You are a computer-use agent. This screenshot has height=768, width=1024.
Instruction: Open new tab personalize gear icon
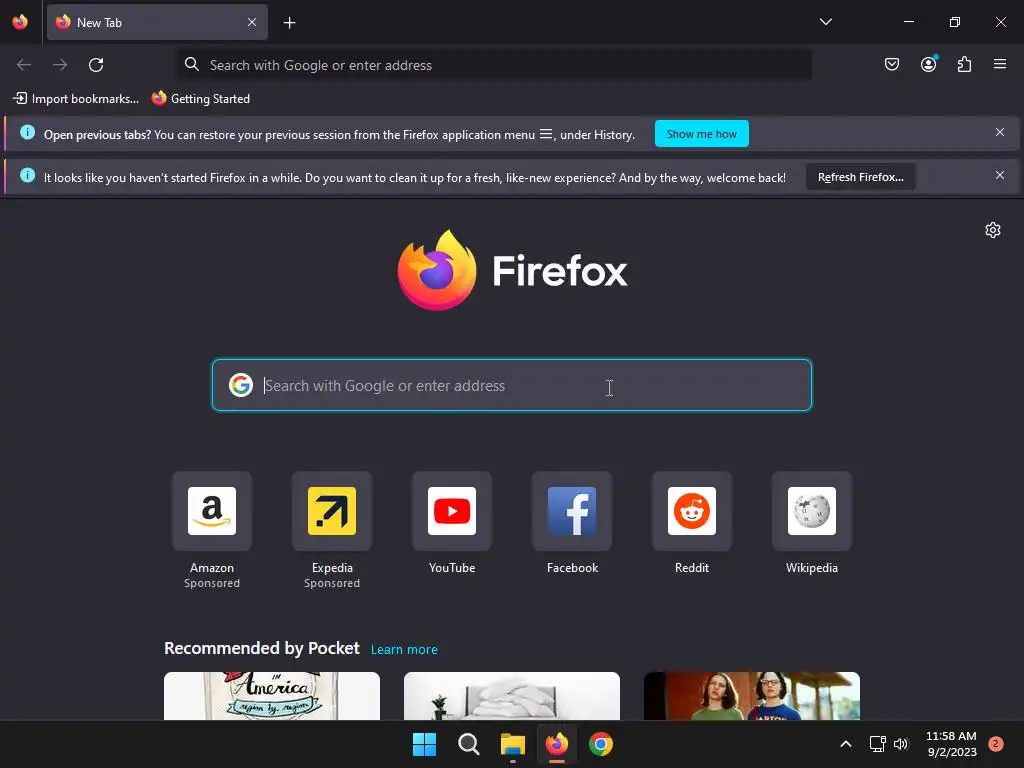993,230
